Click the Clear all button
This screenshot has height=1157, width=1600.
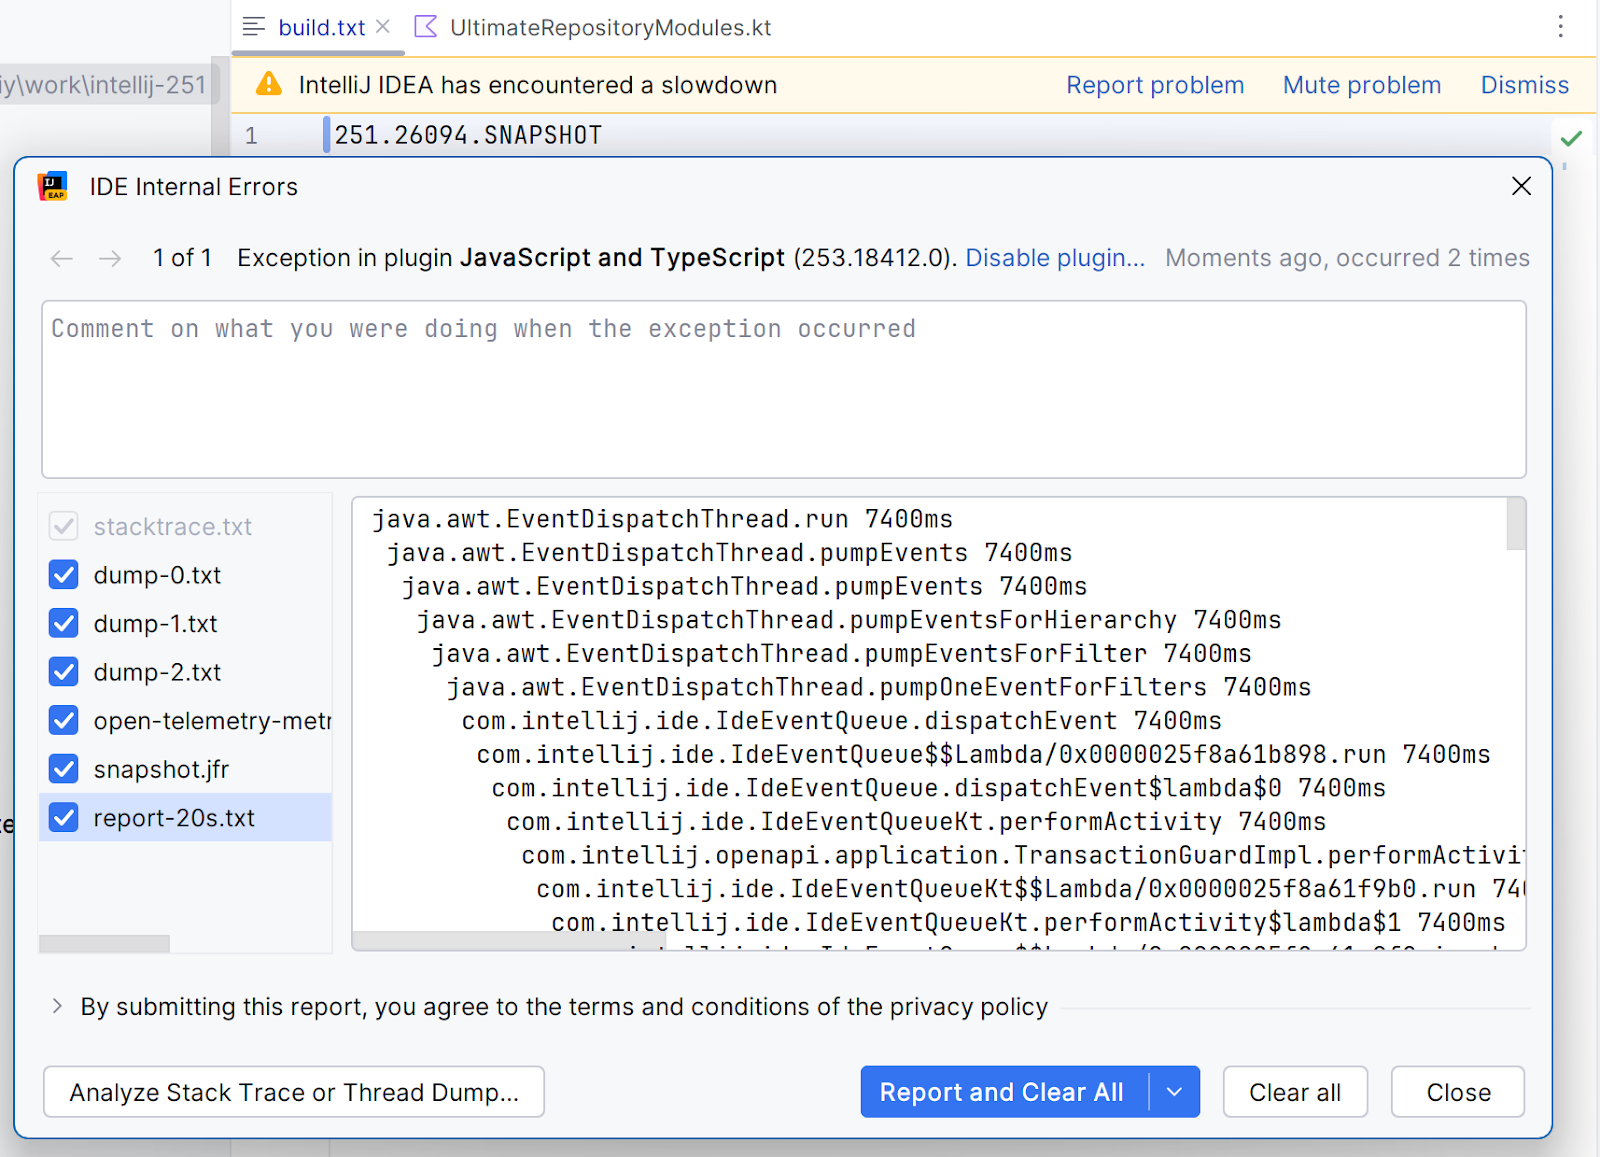(1295, 1092)
